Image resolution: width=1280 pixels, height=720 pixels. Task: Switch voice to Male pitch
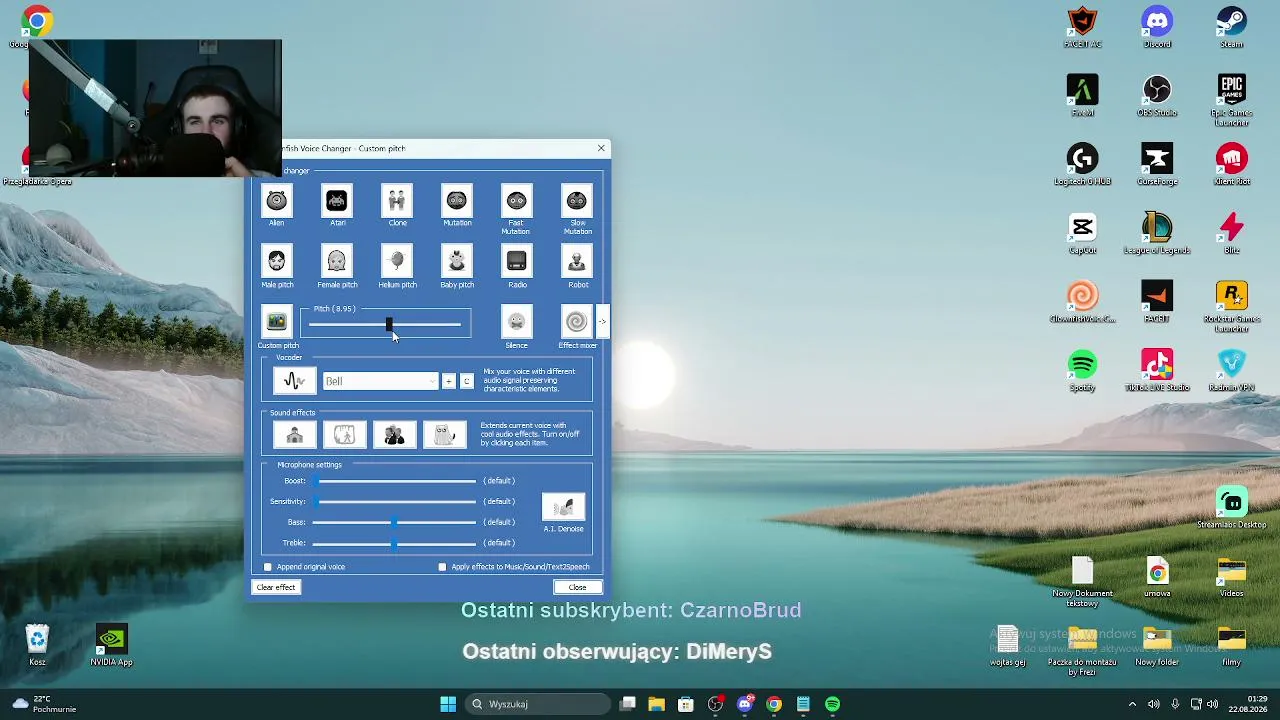pyautogui.click(x=276, y=262)
